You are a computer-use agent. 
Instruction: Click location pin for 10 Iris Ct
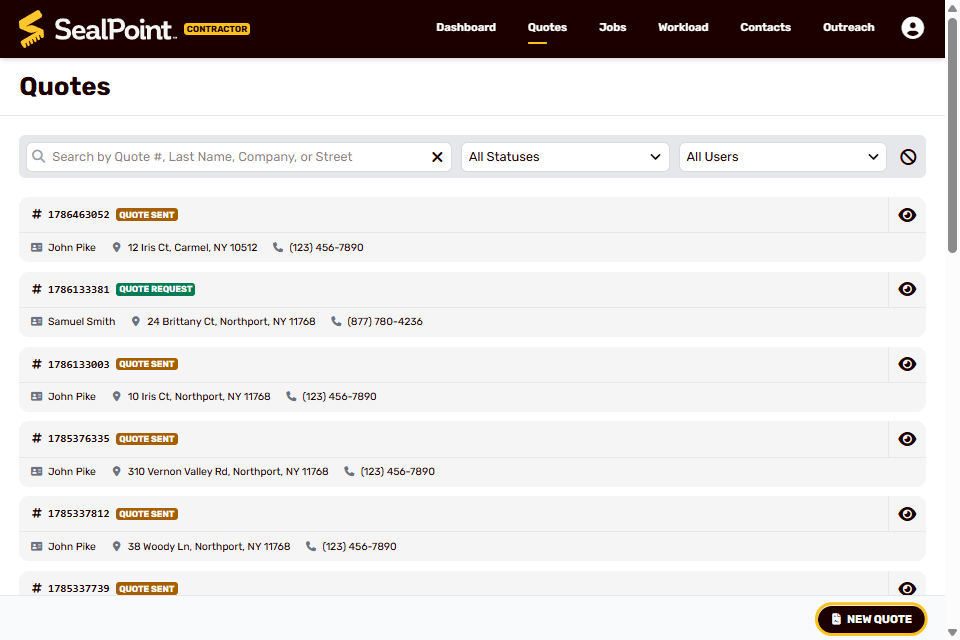(116, 396)
